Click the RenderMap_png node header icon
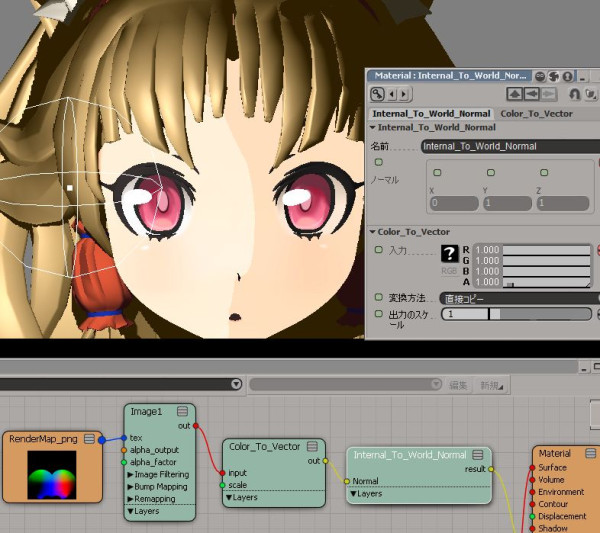 click(89, 438)
